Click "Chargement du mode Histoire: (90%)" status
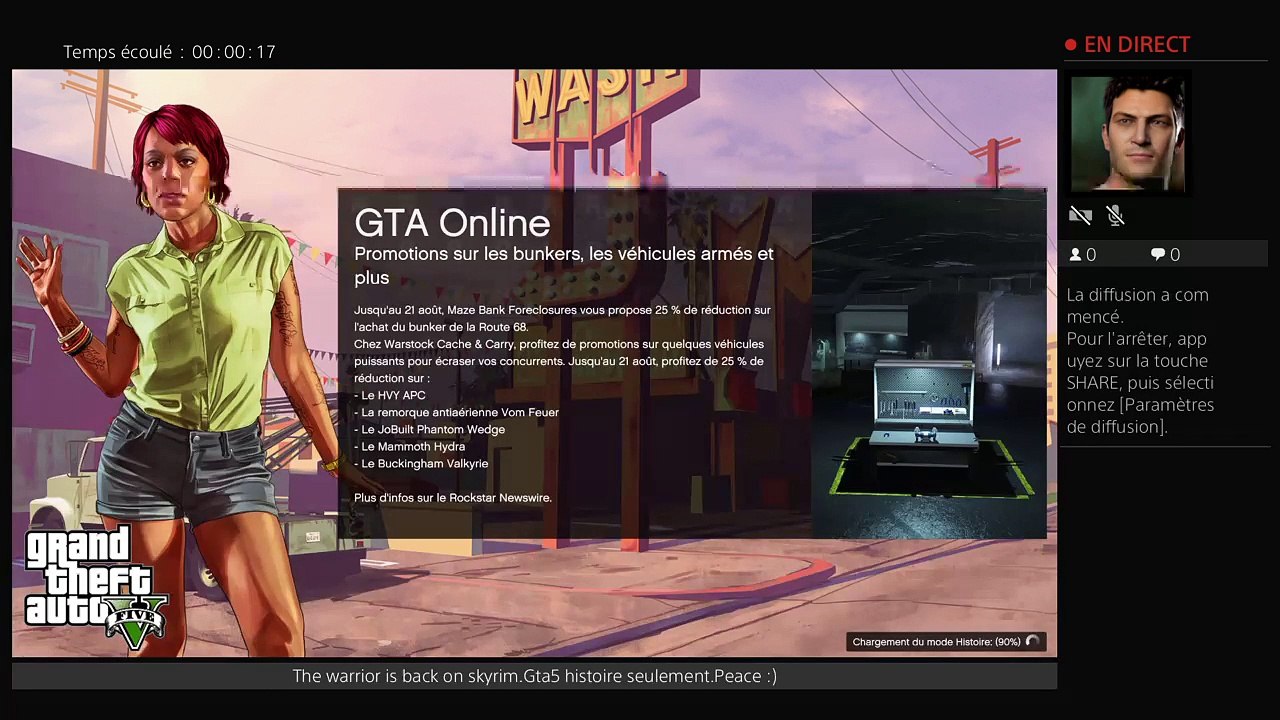1280x720 pixels. [x=937, y=642]
